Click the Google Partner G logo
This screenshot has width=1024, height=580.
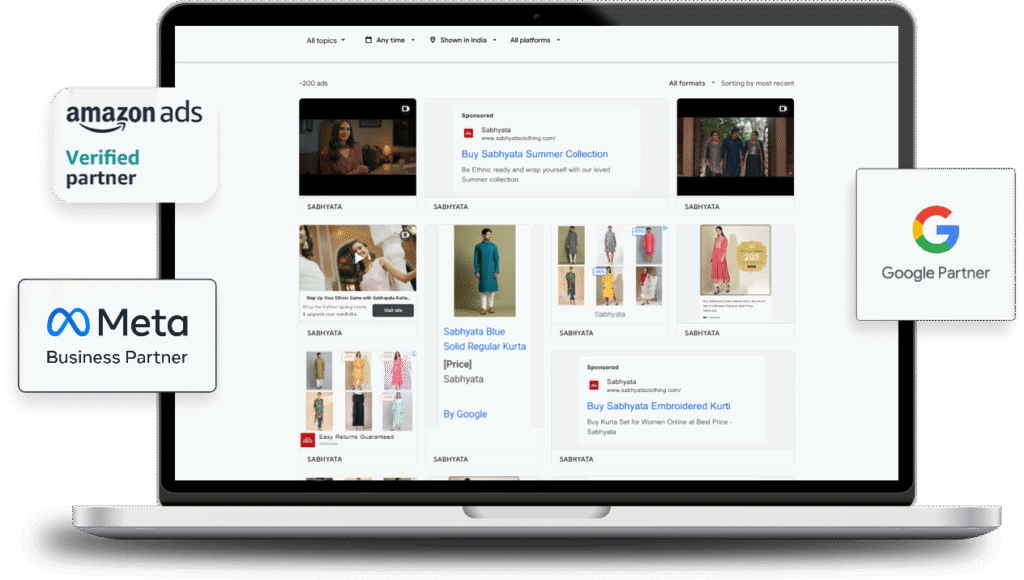[935, 229]
